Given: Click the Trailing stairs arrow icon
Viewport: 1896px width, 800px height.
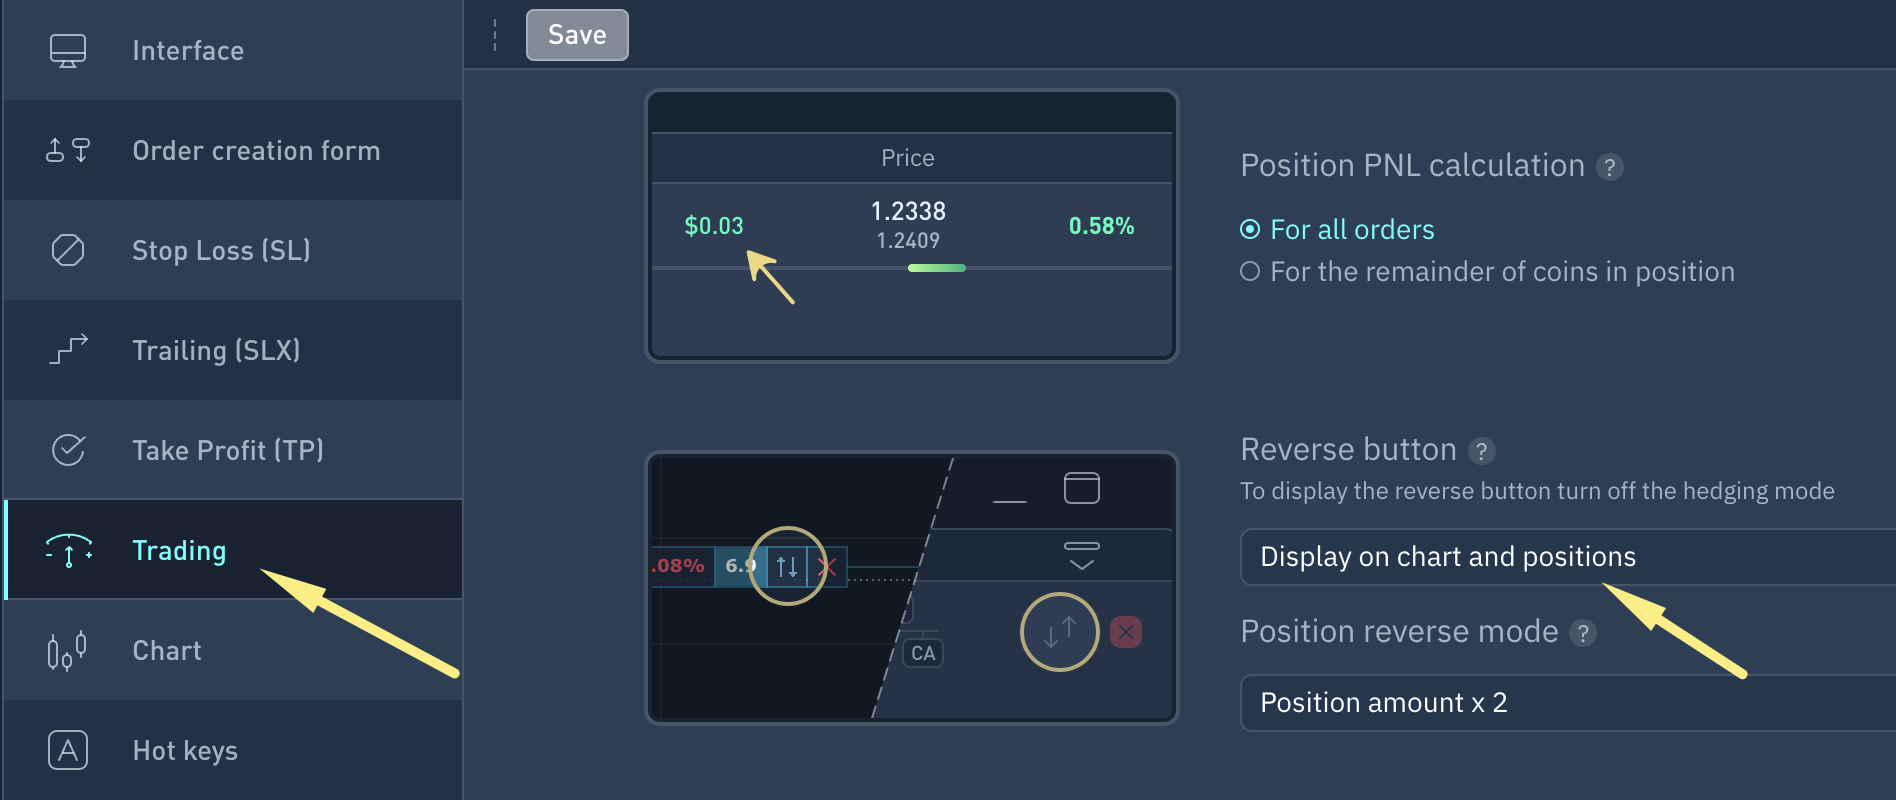Looking at the screenshot, I should point(68,350).
